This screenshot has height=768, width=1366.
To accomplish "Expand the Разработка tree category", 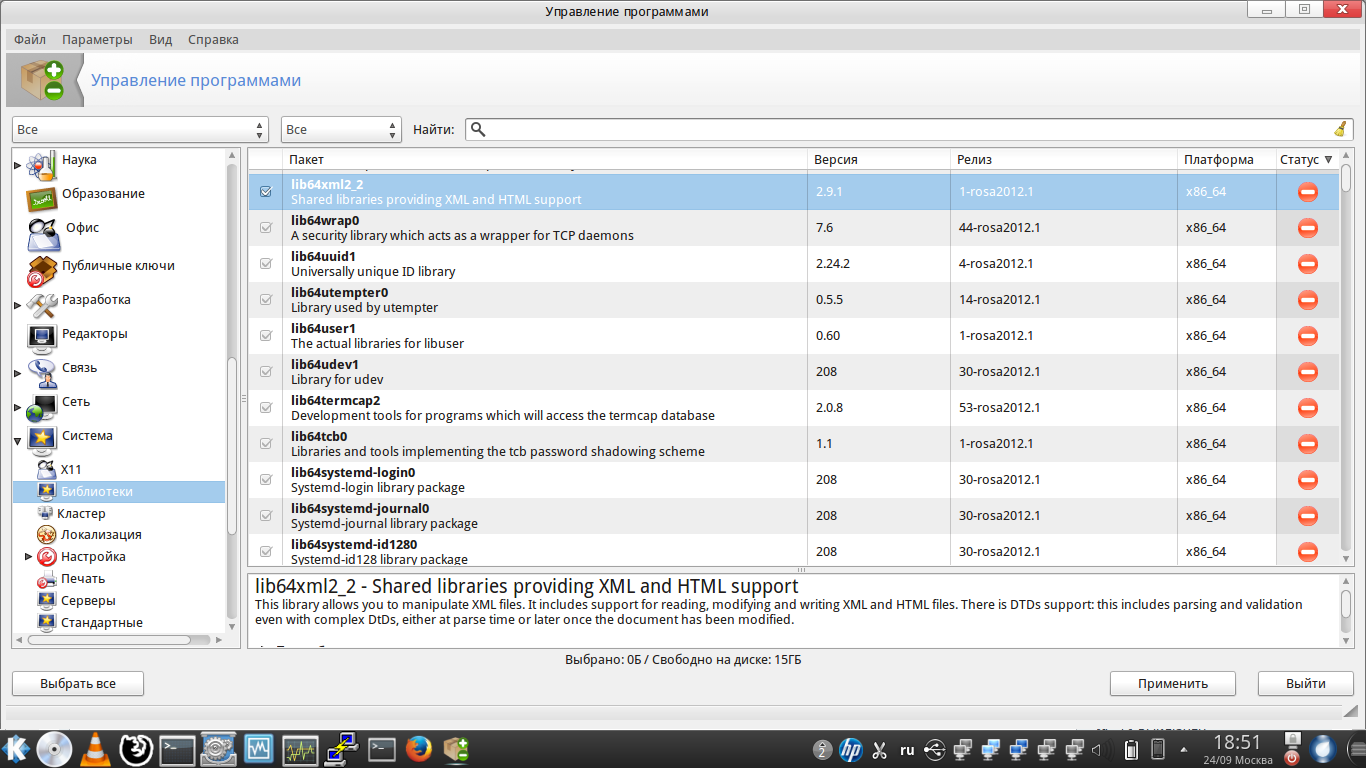I will [18, 303].
